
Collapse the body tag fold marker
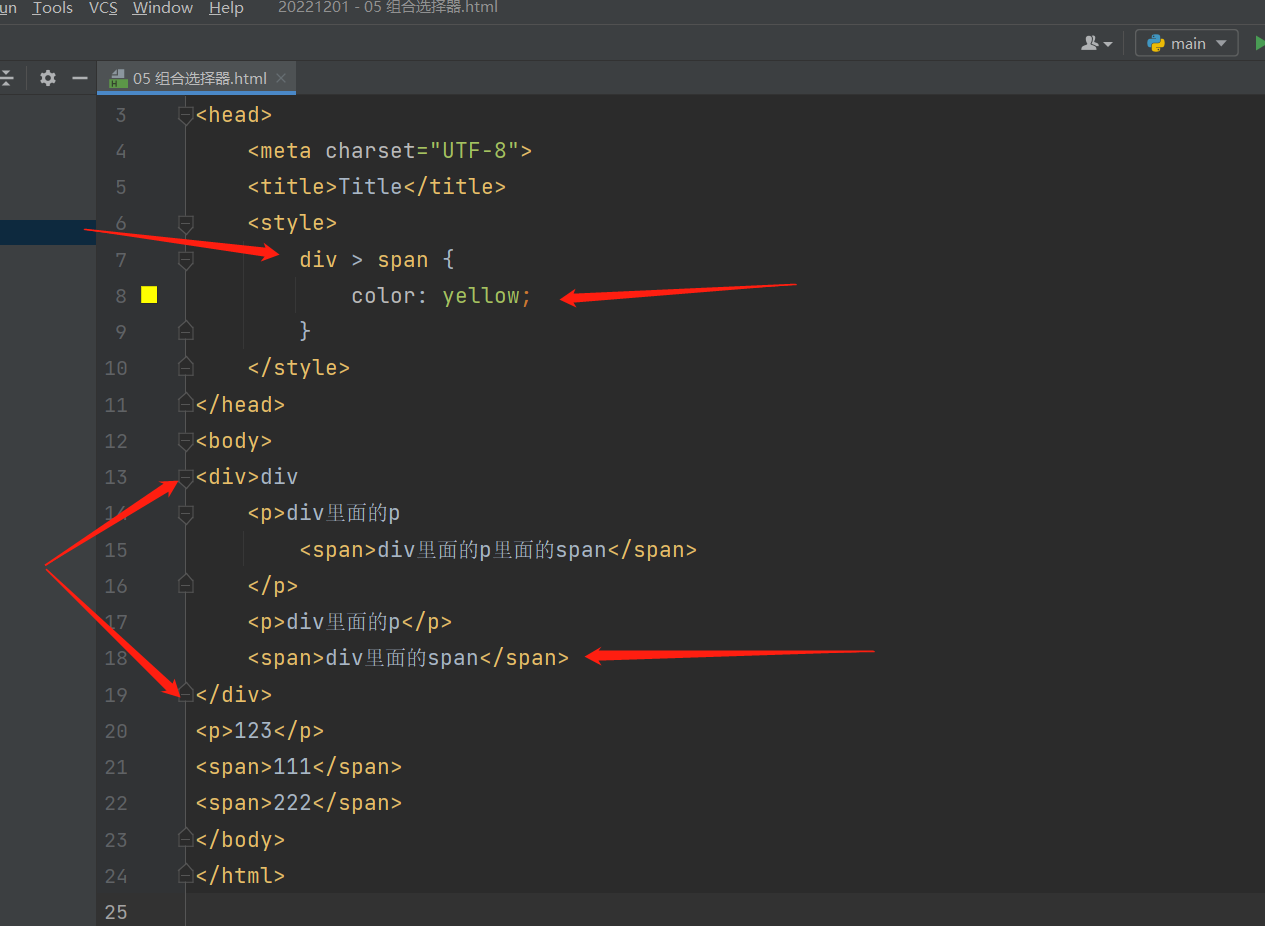coord(185,441)
